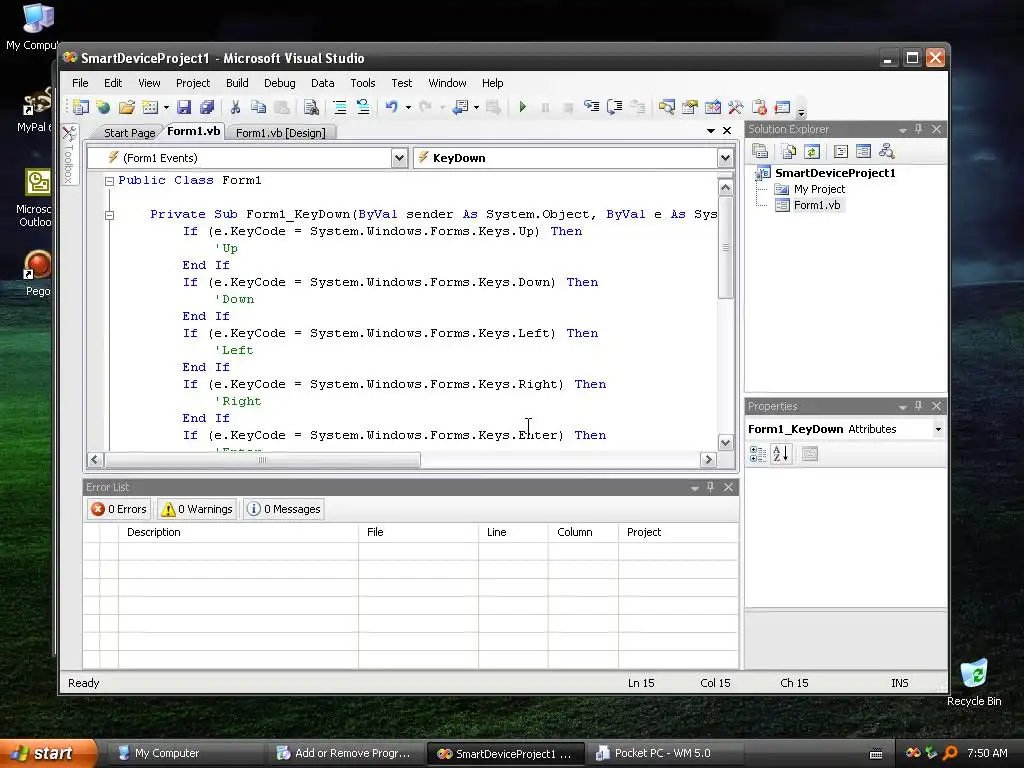The image size is (1024, 768).
Task: Sort Error List by Description column
Action: coord(238,532)
